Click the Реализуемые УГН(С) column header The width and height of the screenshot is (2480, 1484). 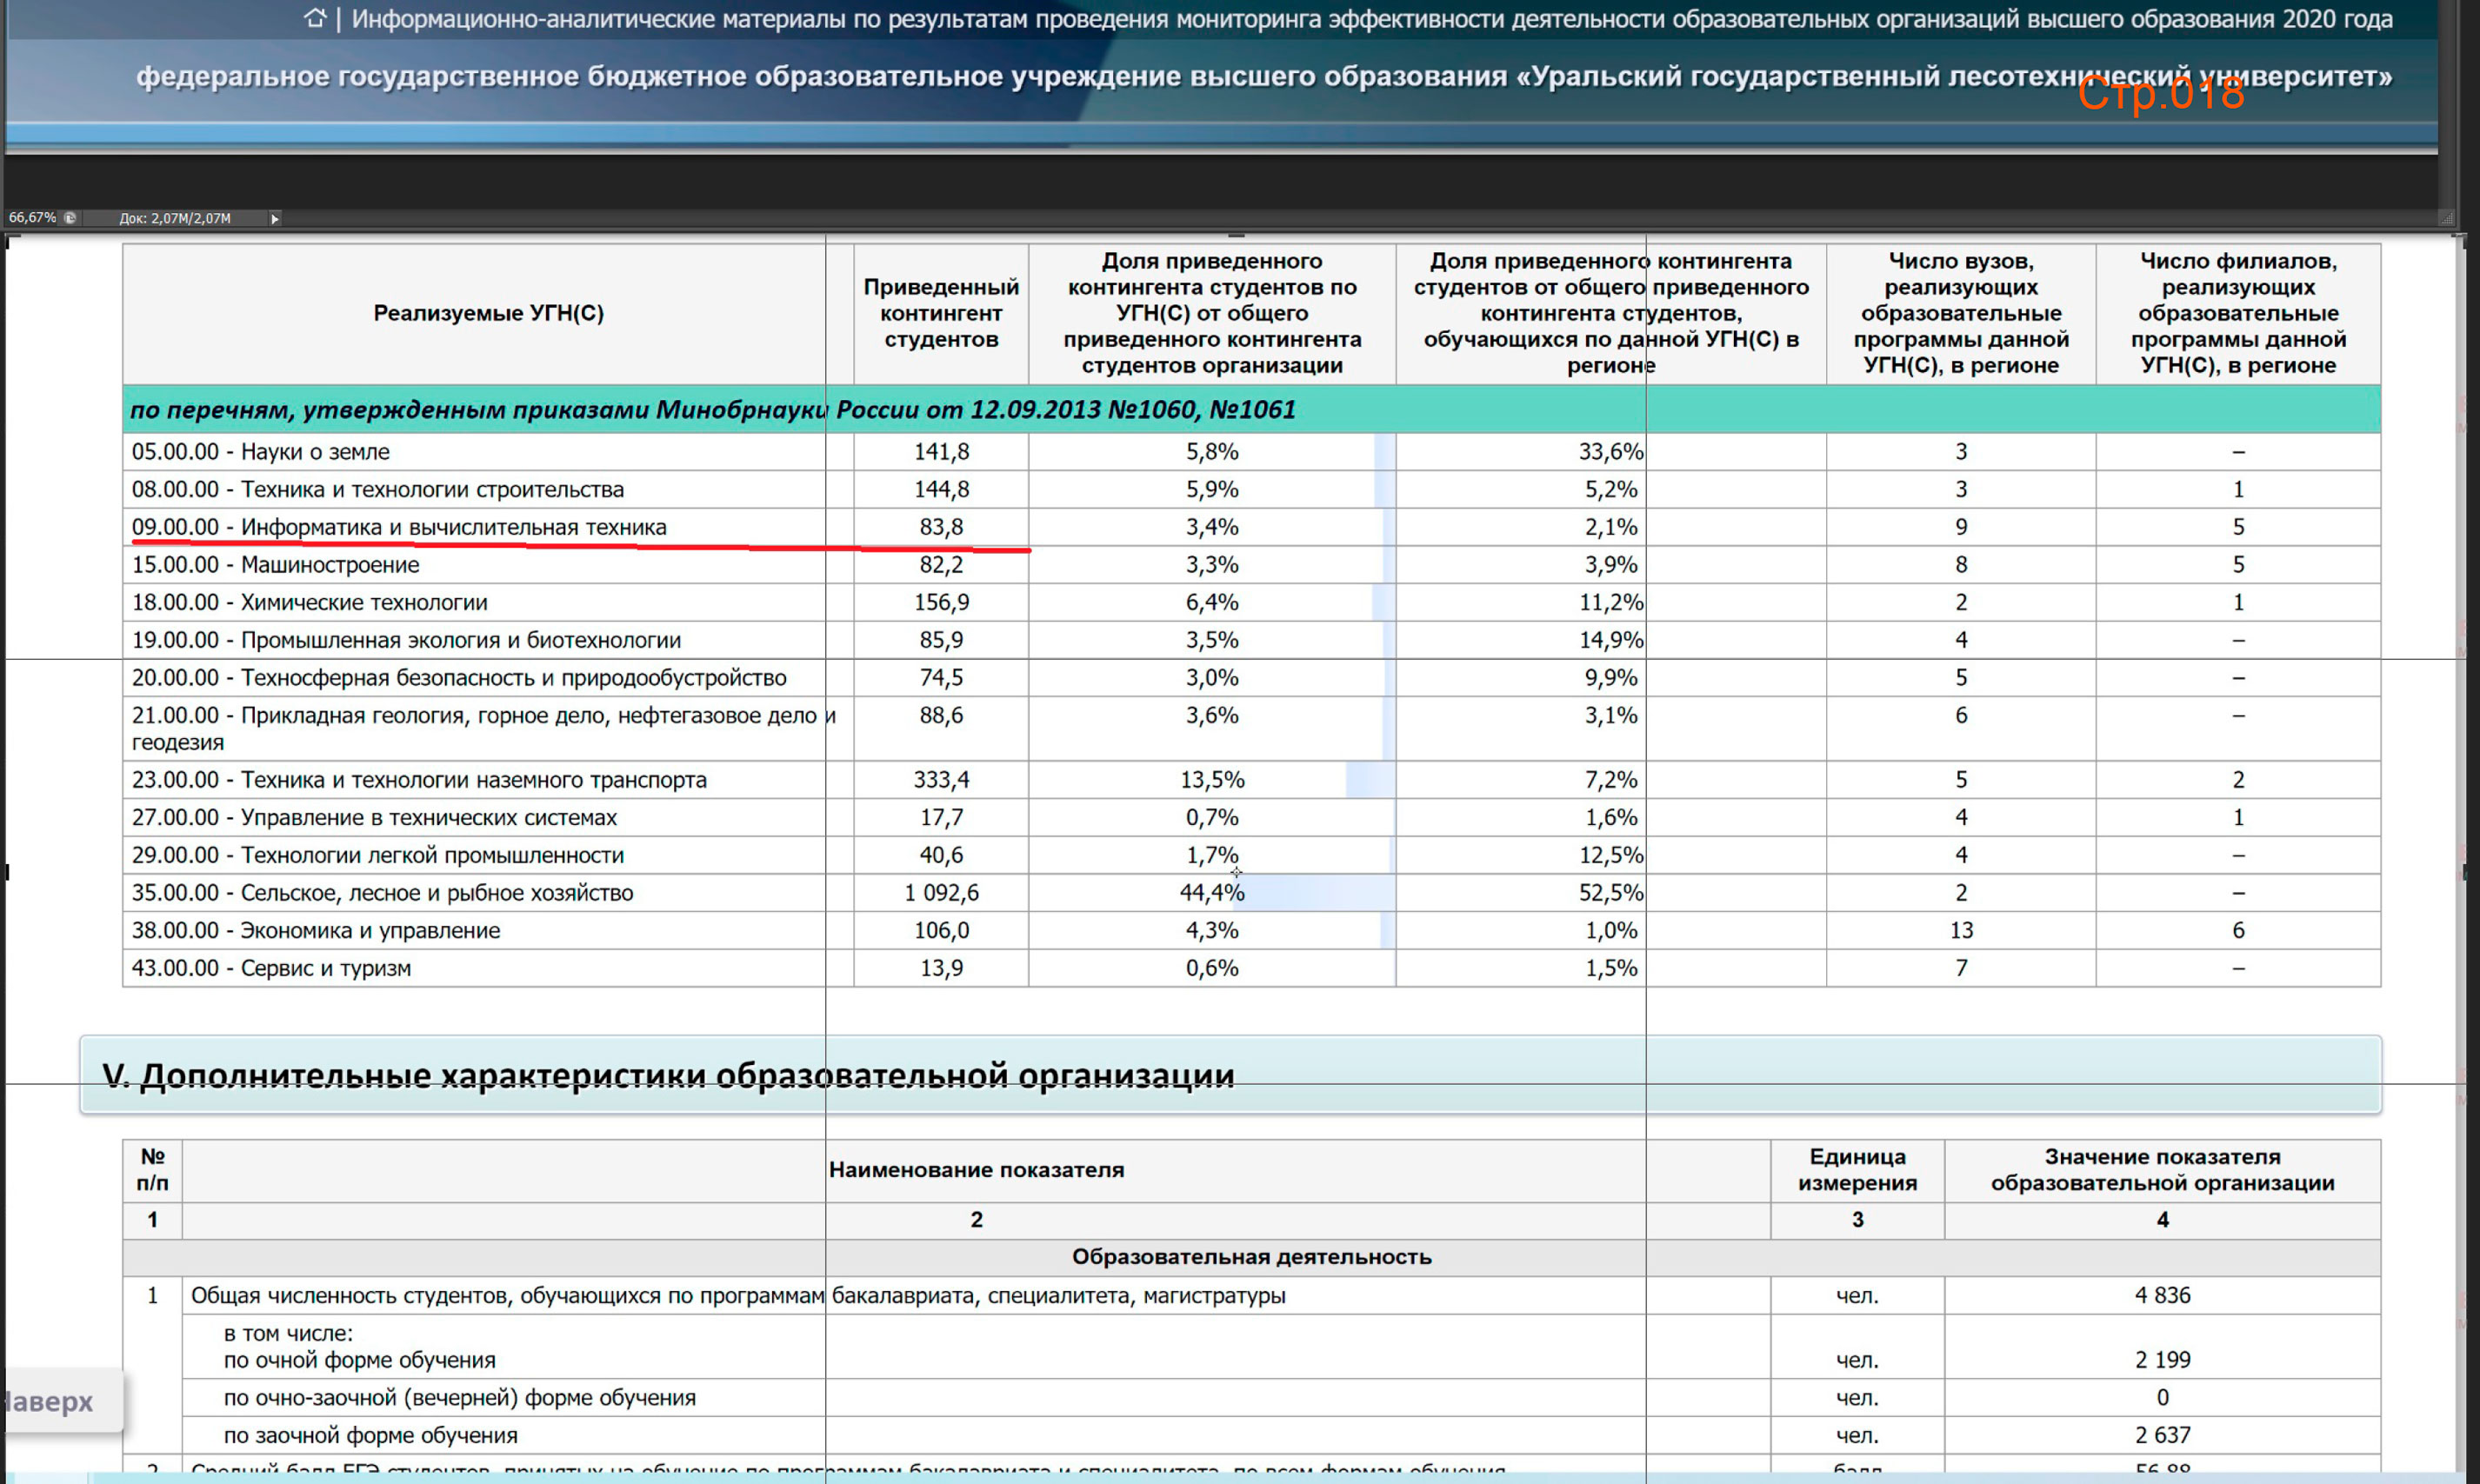click(488, 313)
